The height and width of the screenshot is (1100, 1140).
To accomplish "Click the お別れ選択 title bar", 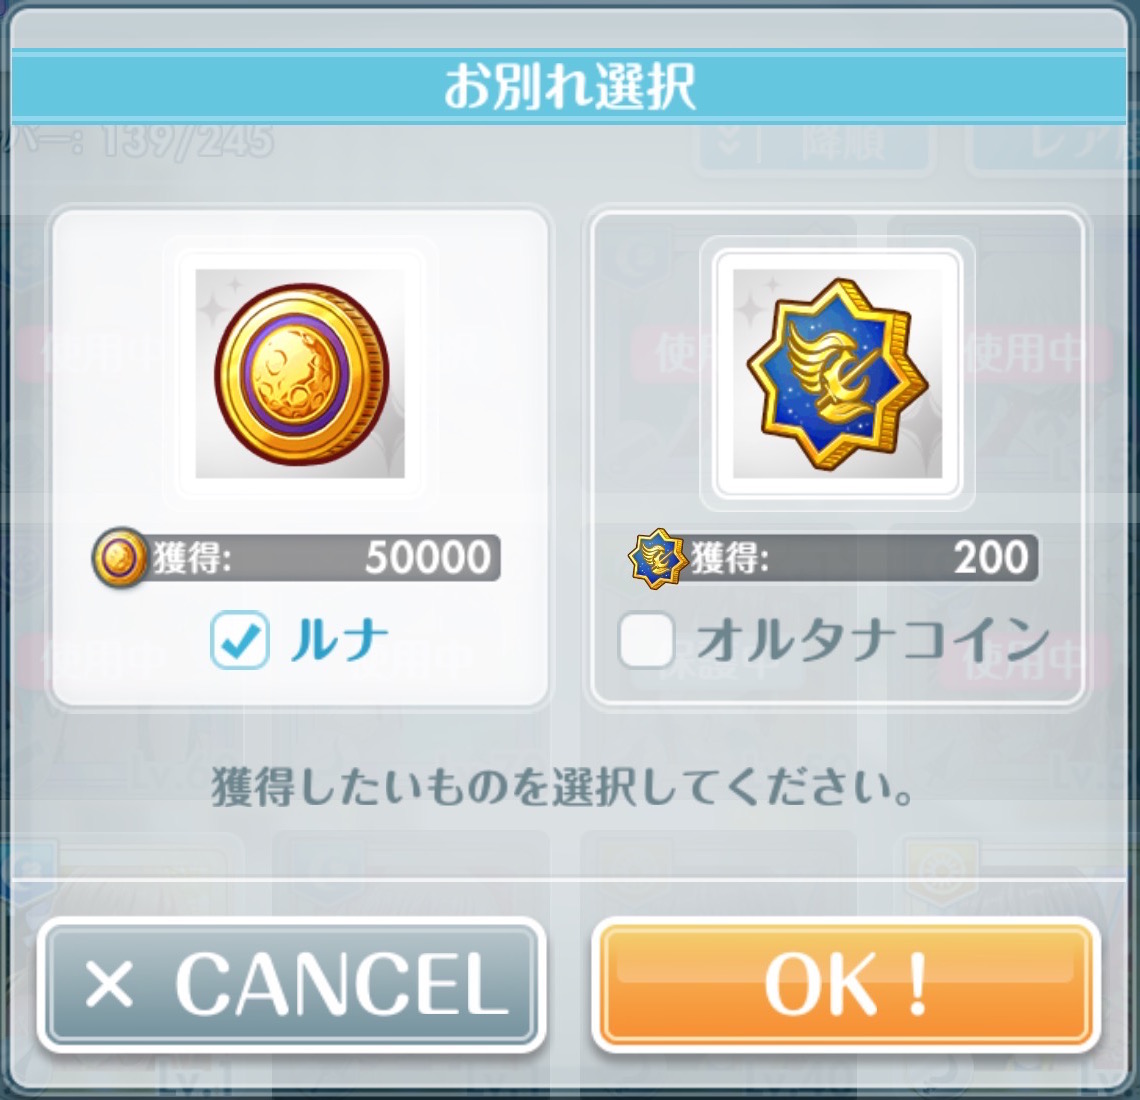I will coord(569,87).
